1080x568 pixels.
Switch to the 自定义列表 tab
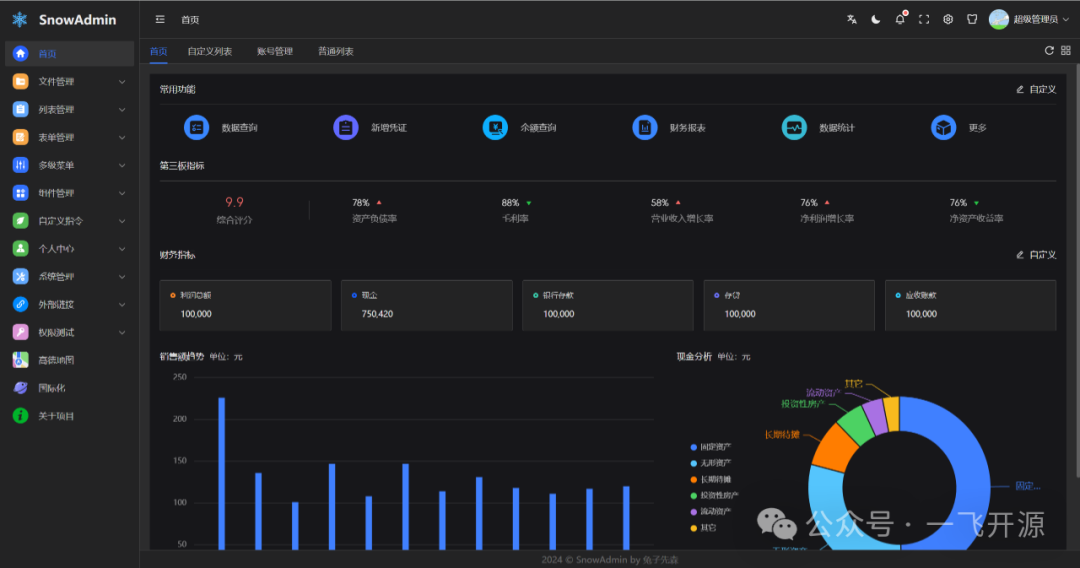tap(209, 51)
